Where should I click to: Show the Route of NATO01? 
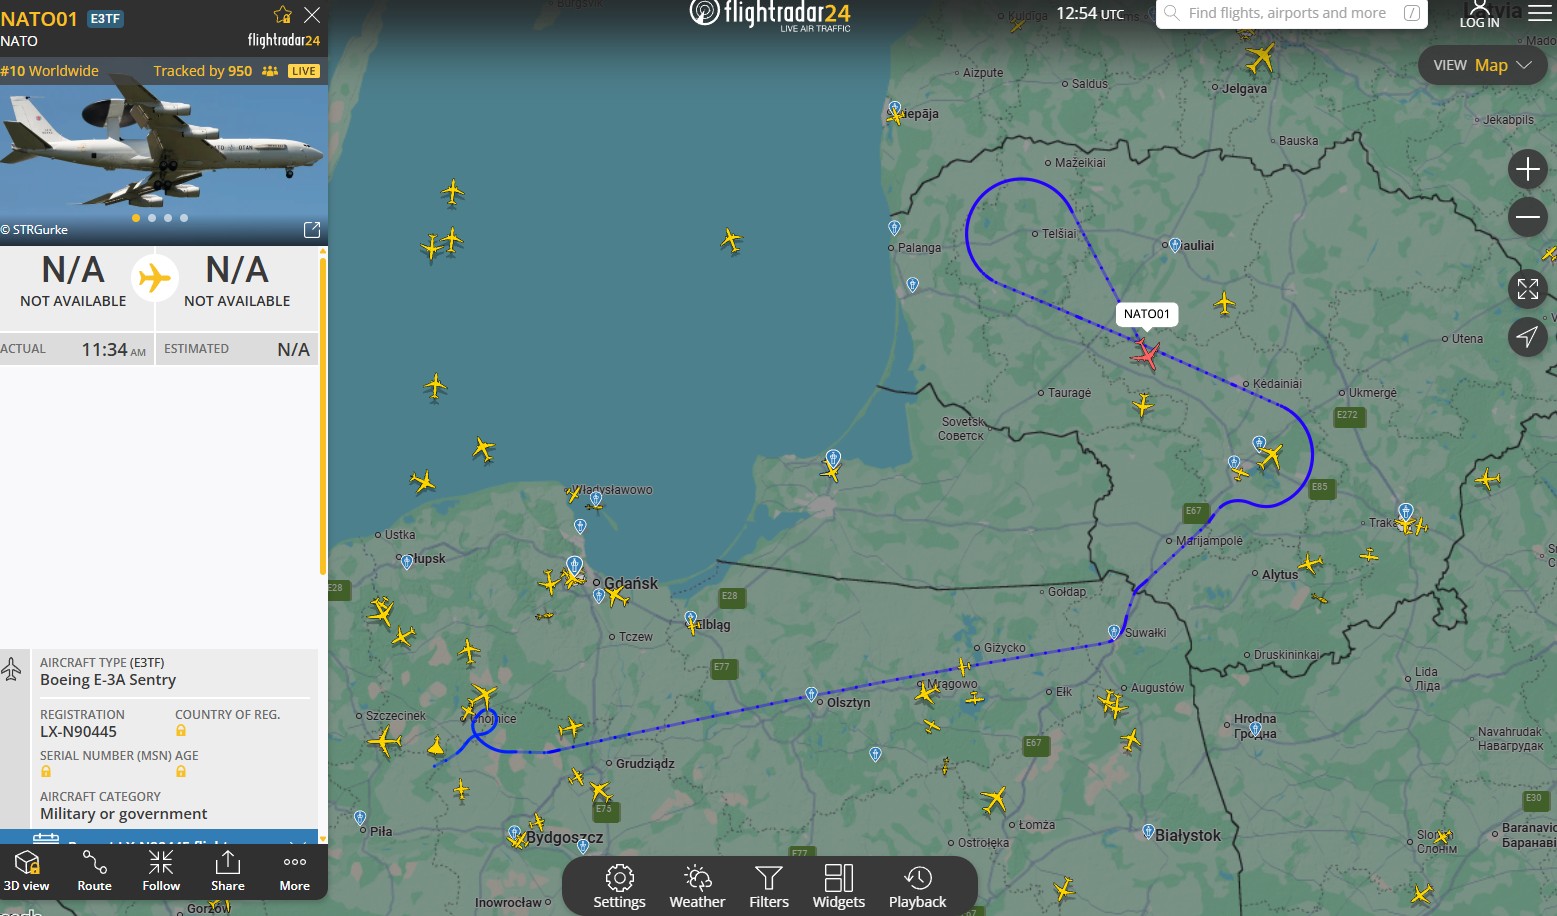pos(94,871)
